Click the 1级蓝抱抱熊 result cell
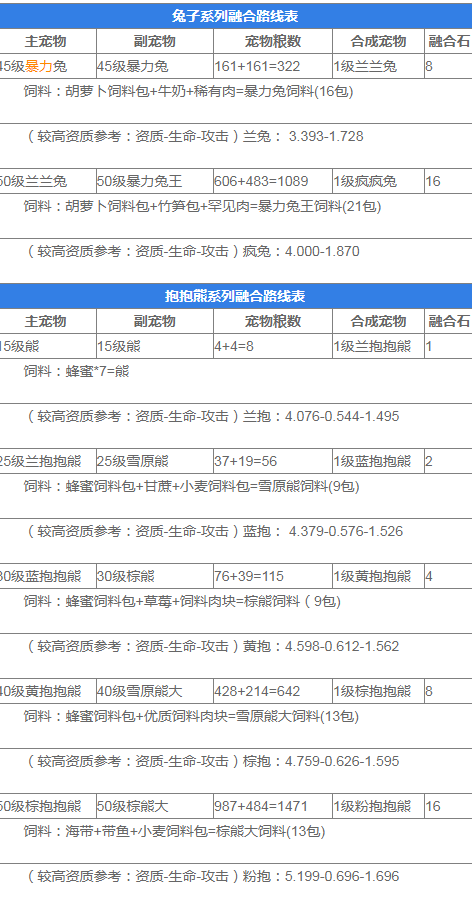Viewport: 472px width, 903px height. tap(378, 461)
